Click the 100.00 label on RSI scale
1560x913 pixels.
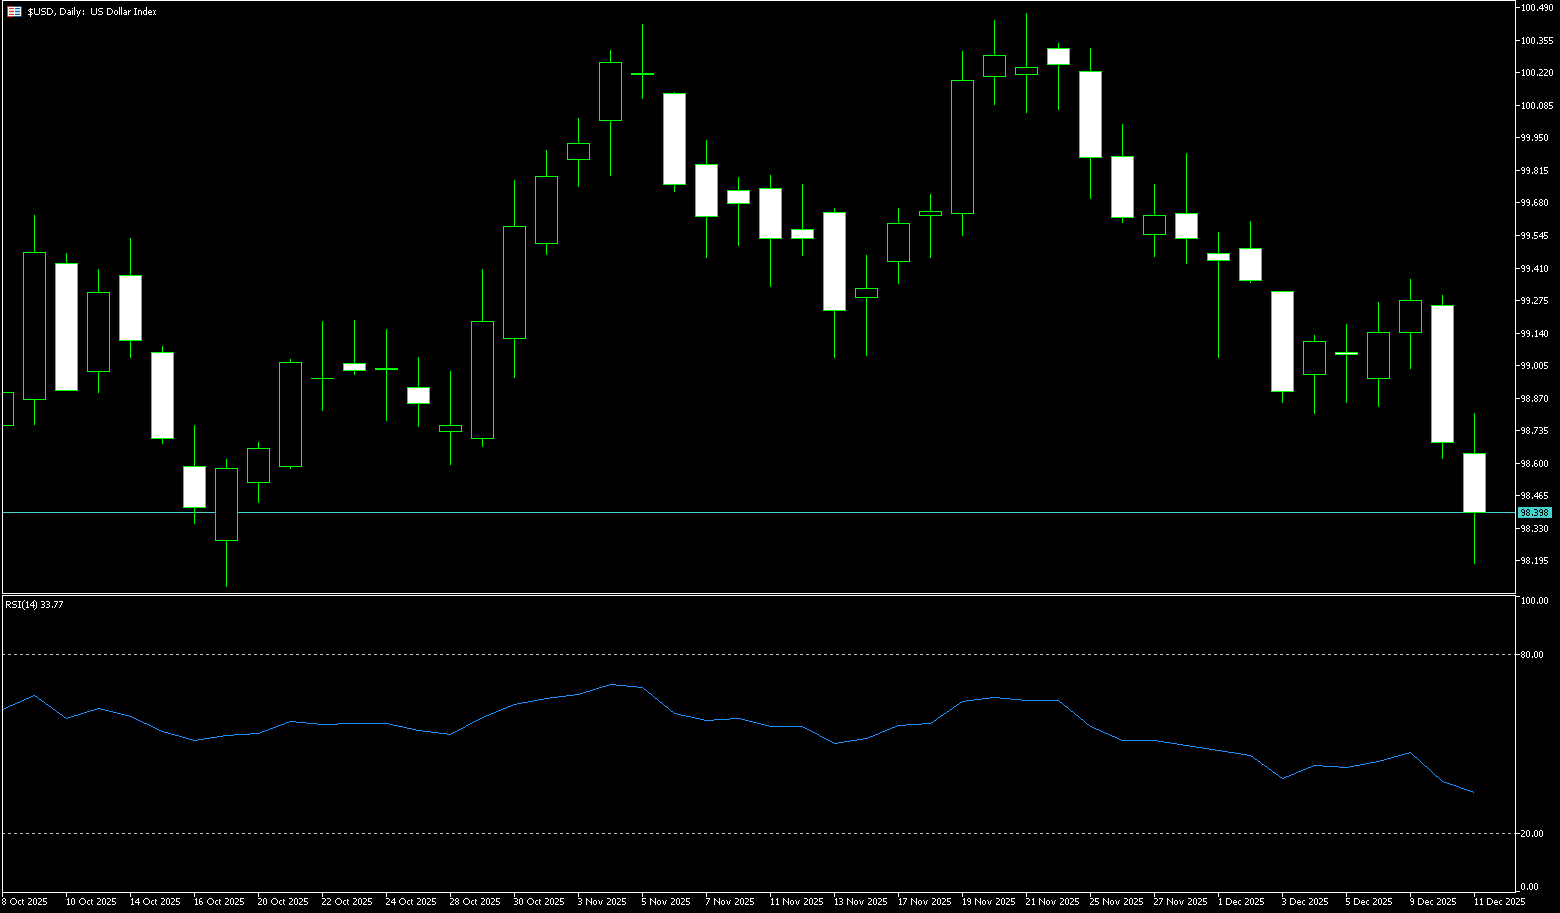click(x=1534, y=601)
